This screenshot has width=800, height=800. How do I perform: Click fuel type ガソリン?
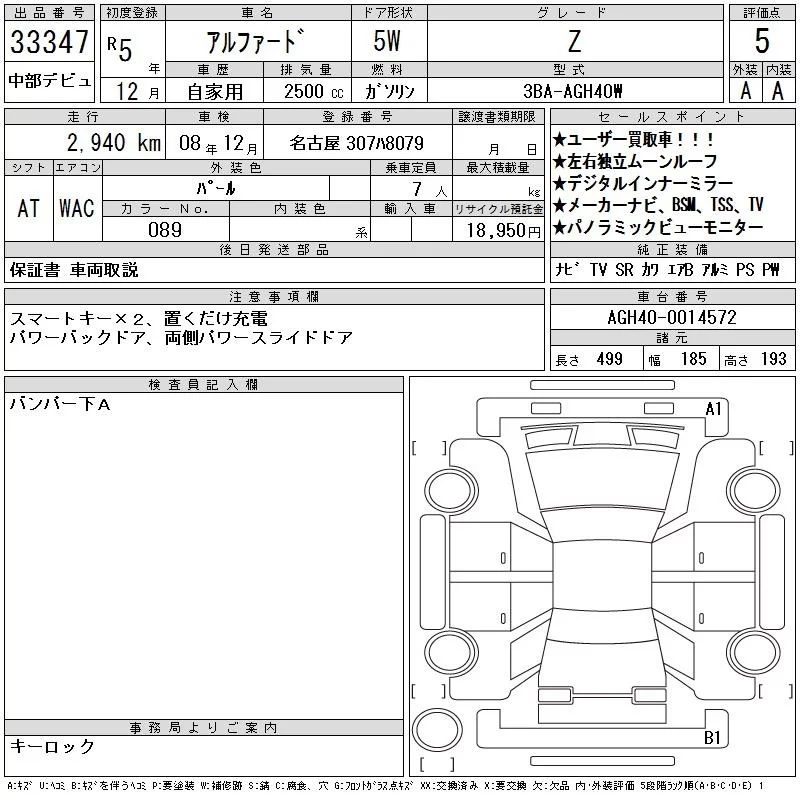[x=389, y=91]
